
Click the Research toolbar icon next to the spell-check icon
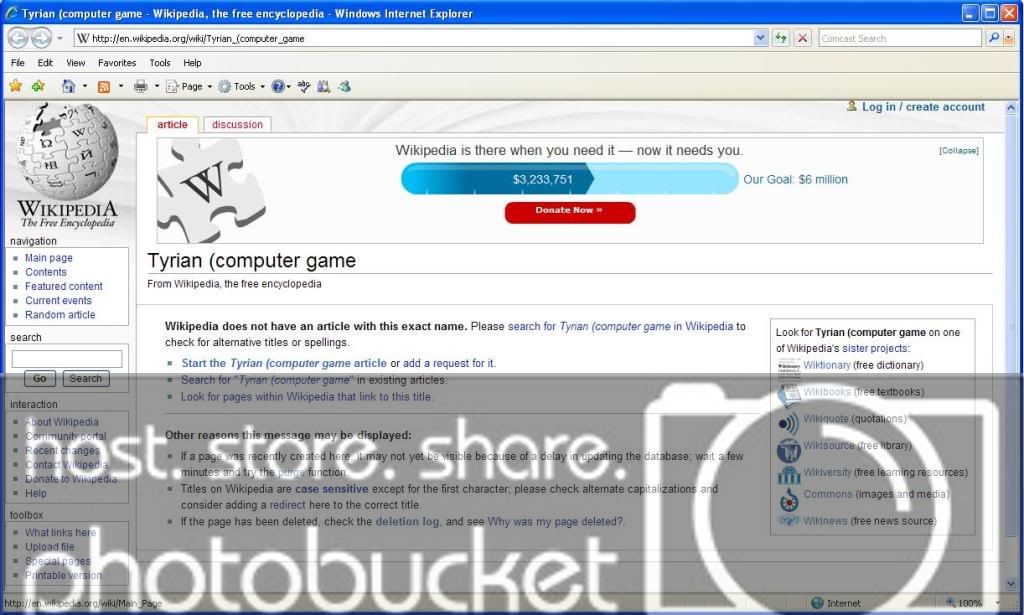tap(324, 86)
